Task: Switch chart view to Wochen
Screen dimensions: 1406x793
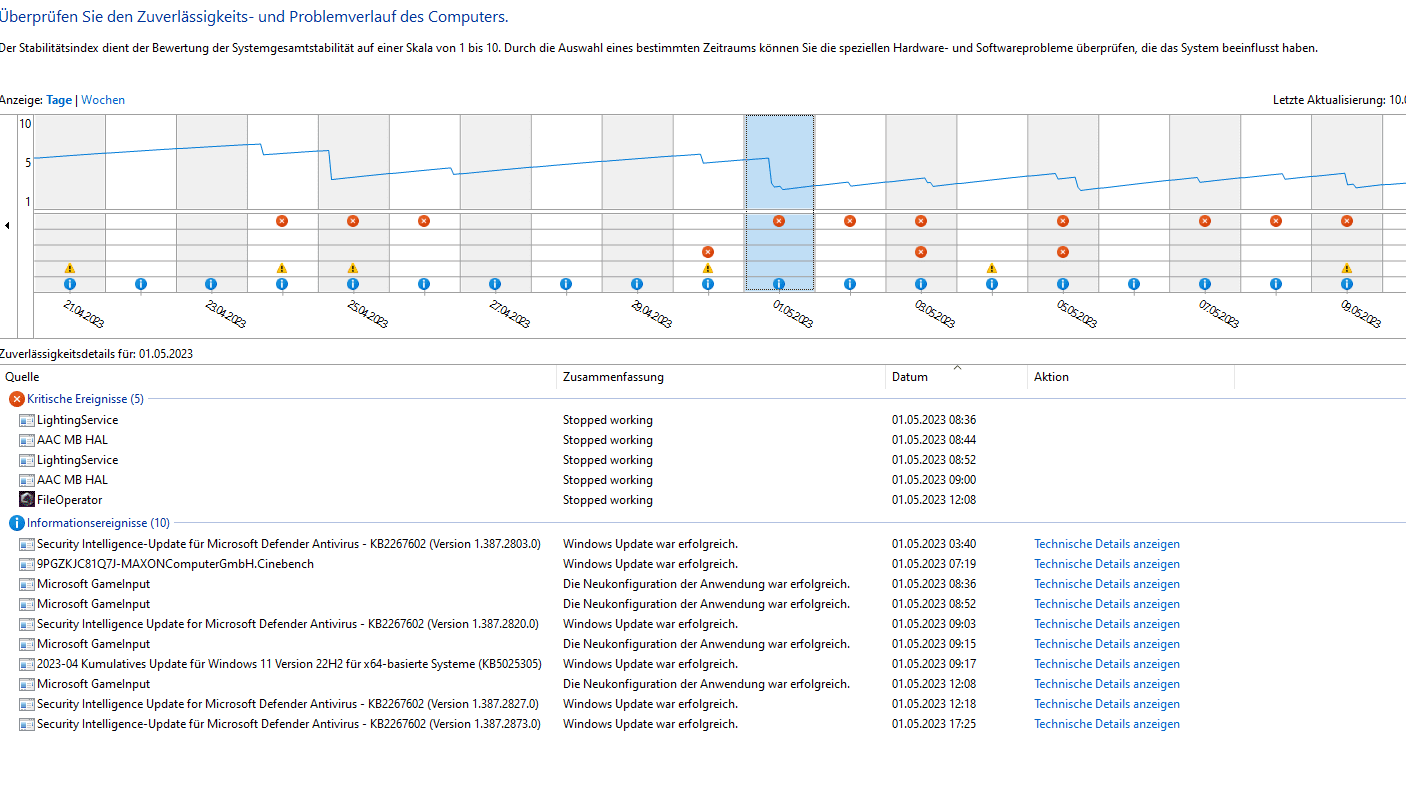Action: pyautogui.click(x=103, y=100)
